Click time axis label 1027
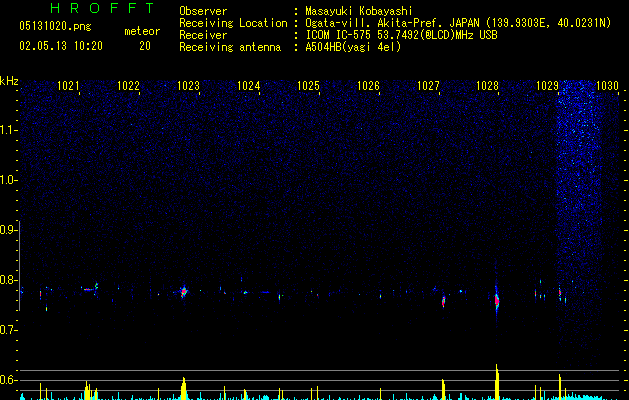 pos(428,86)
